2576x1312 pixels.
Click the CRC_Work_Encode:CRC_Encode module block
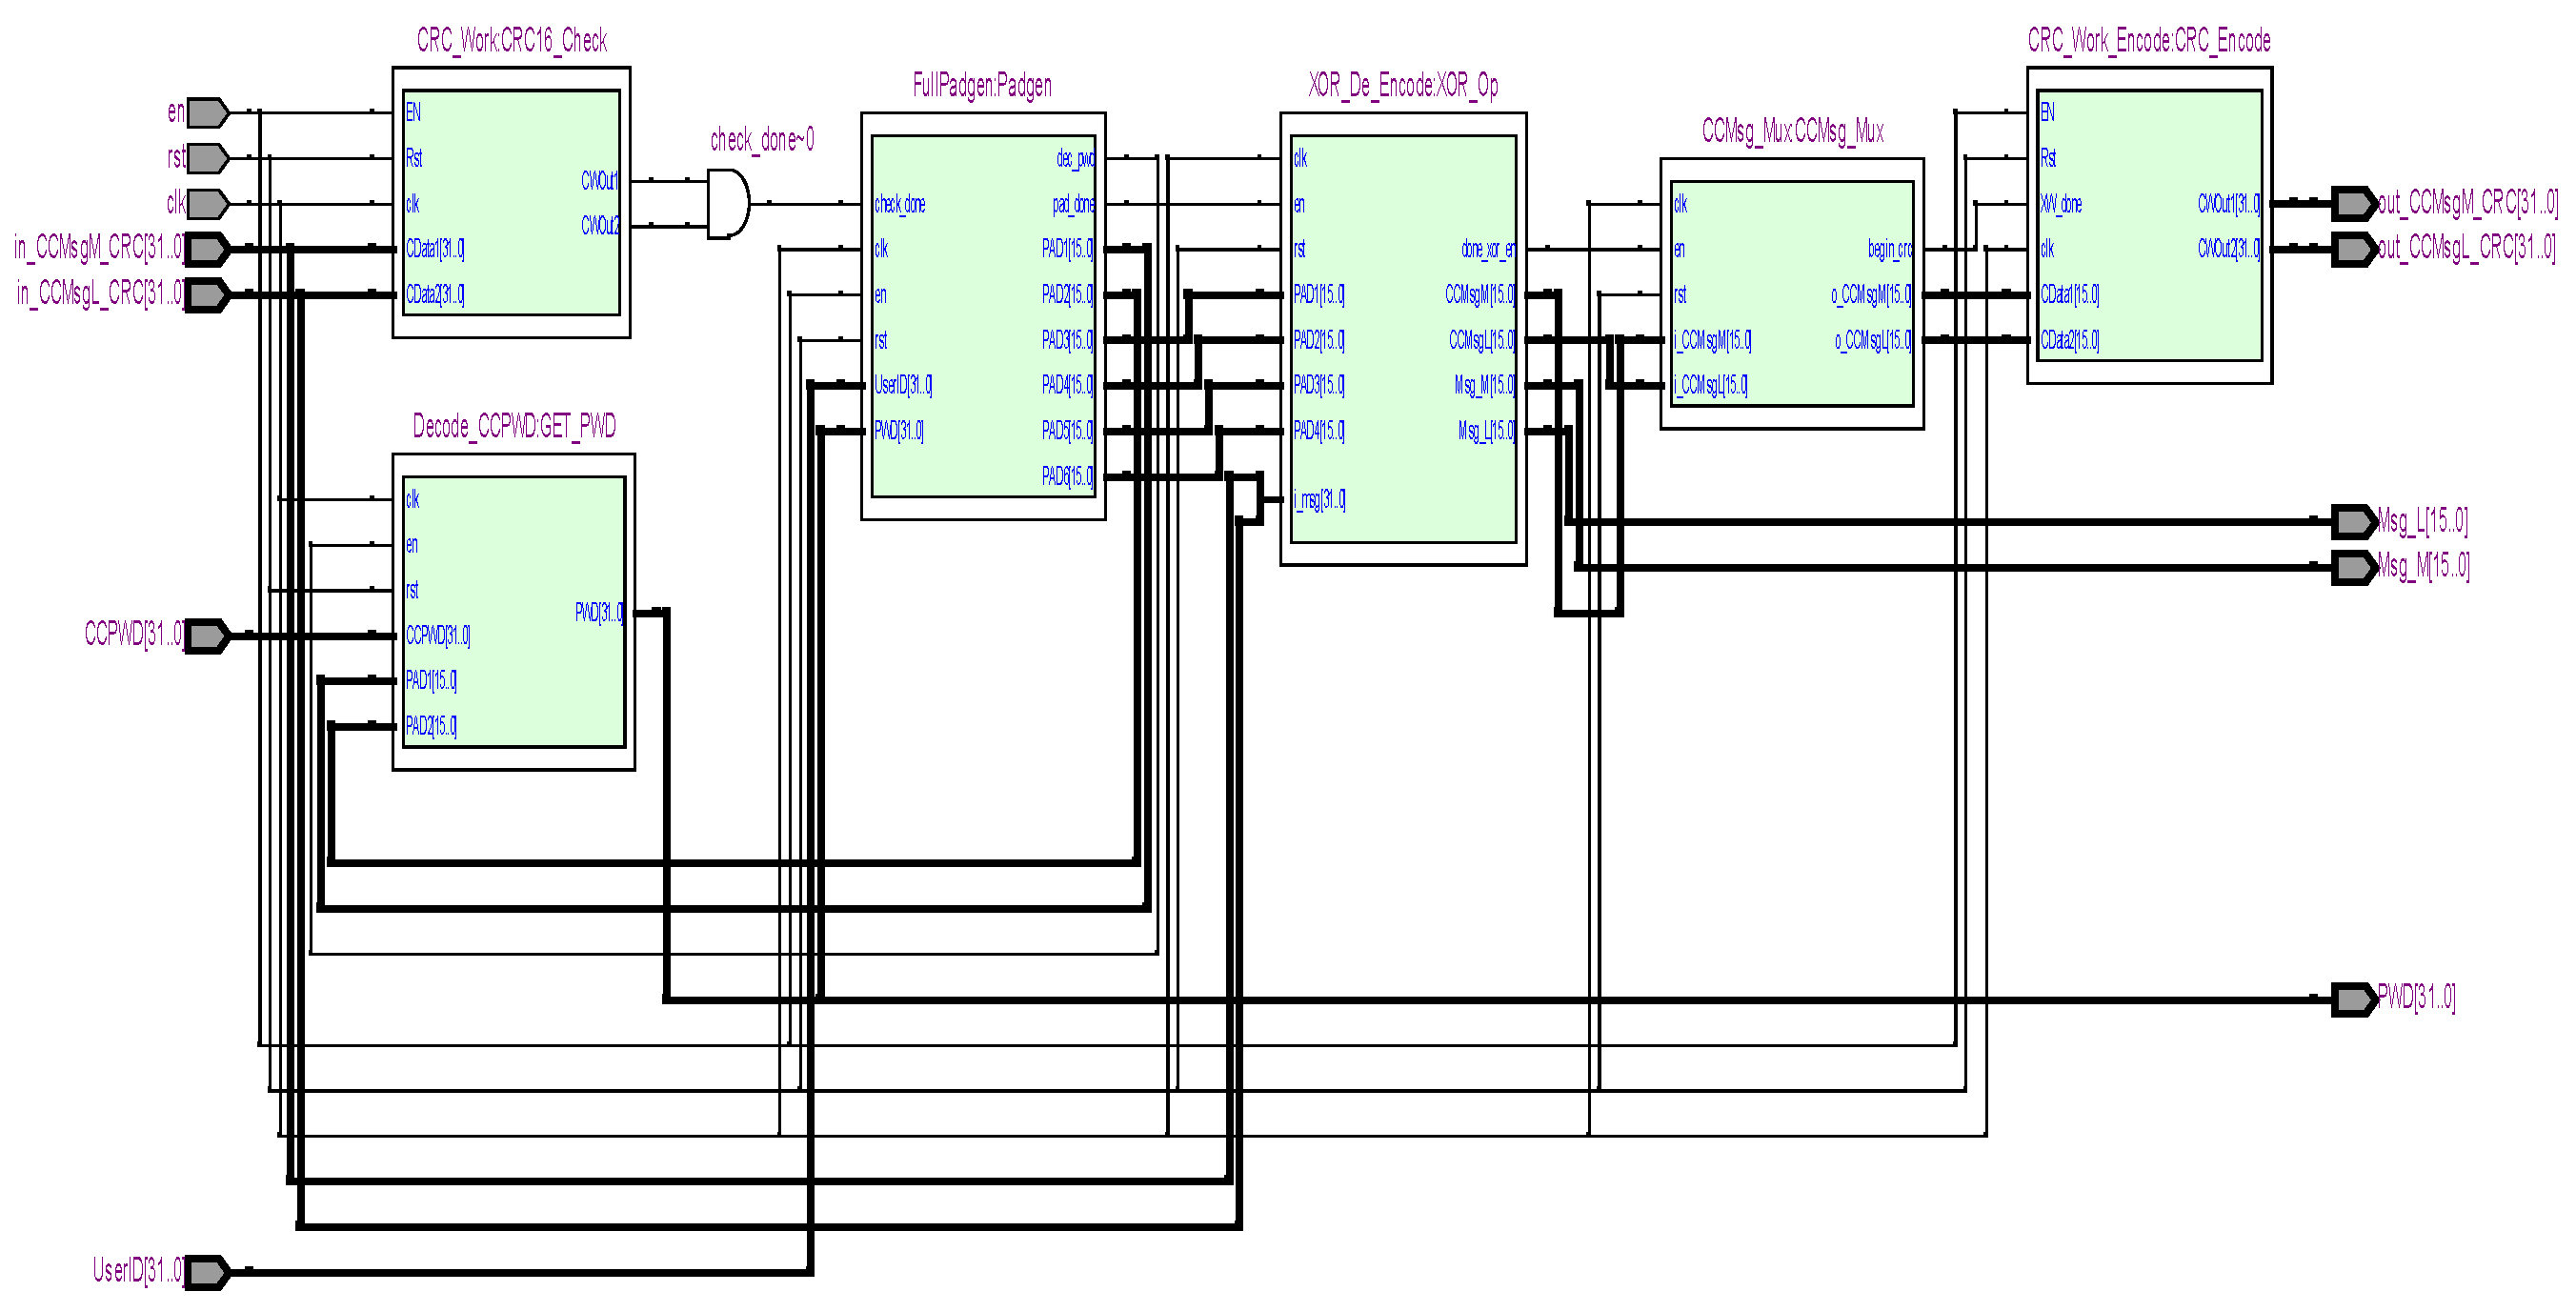pos(2150,226)
